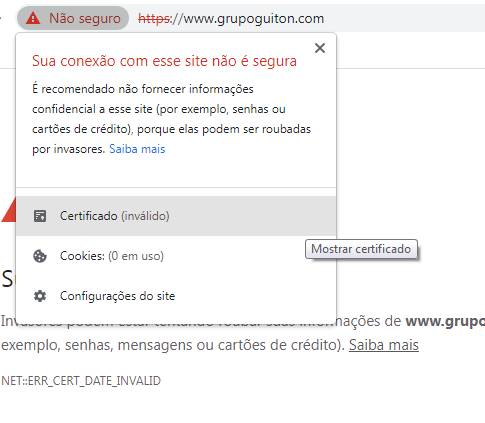Click the site settings gear icon
The height and width of the screenshot is (423, 485).
(x=40, y=296)
